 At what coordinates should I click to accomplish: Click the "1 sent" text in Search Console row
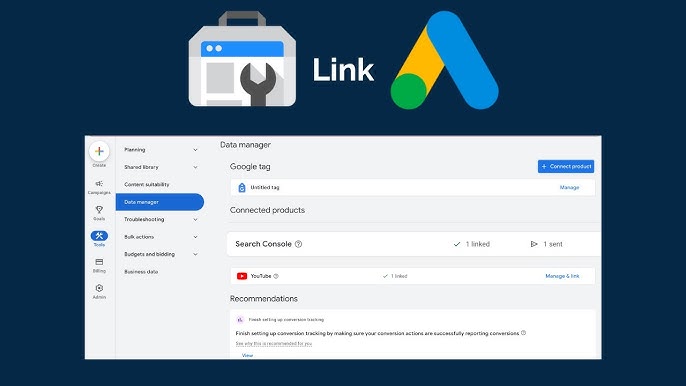[x=553, y=244]
